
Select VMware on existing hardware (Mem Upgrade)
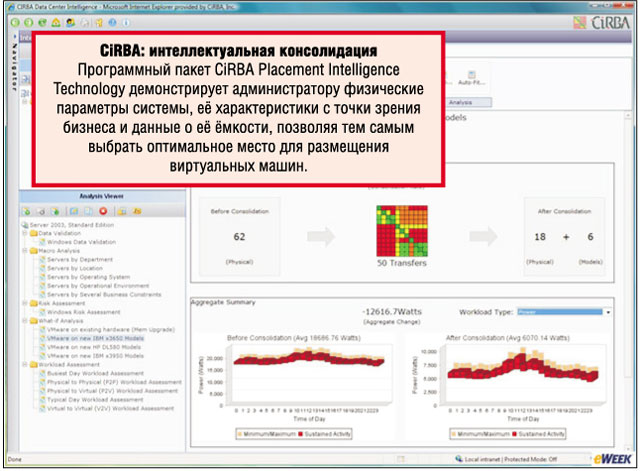(111, 330)
